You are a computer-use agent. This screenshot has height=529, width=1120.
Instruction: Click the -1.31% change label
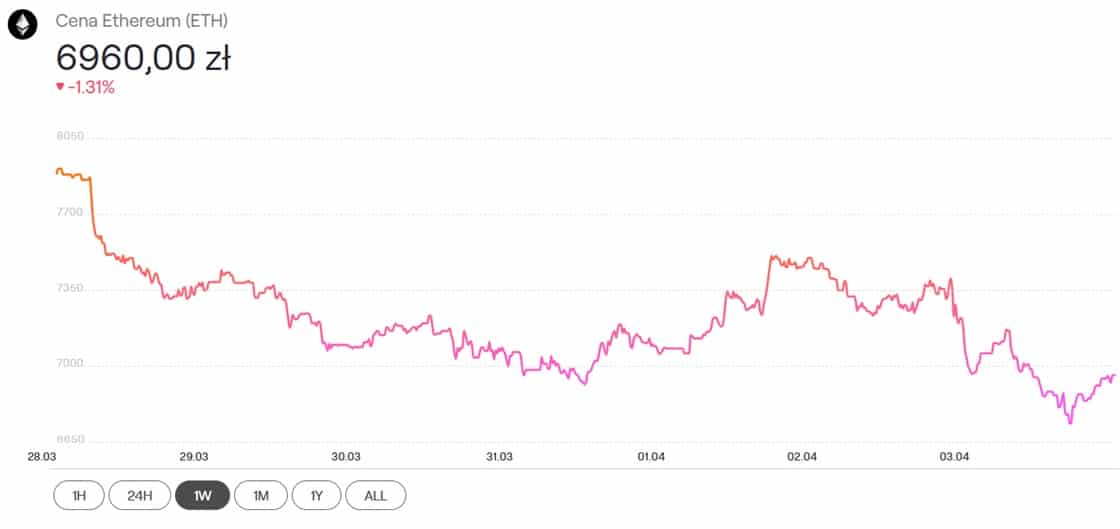pos(91,87)
